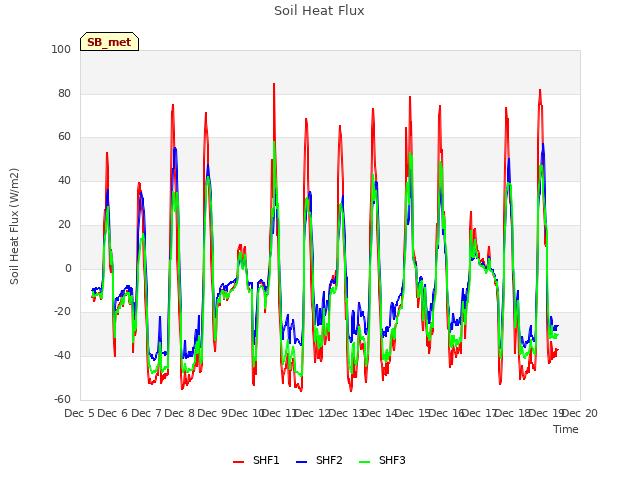Click the 60 y-axis tick label

click(64, 137)
